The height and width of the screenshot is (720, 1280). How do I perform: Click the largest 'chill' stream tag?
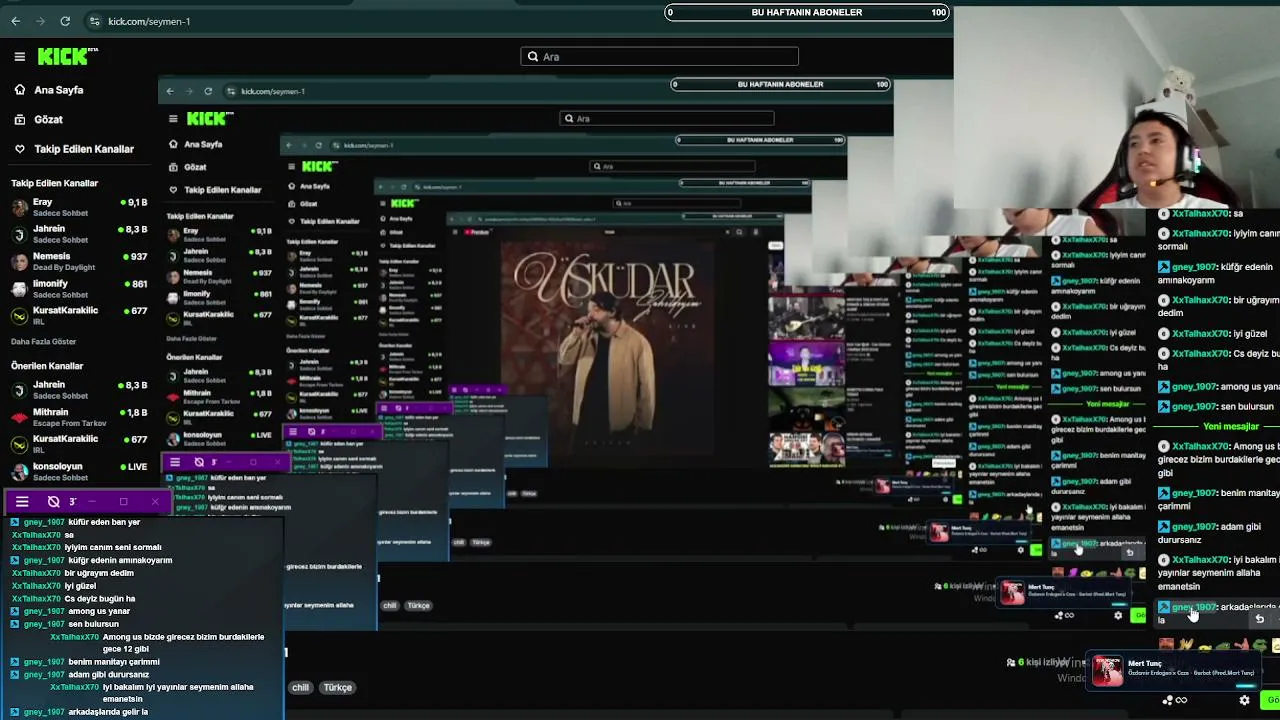300,688
